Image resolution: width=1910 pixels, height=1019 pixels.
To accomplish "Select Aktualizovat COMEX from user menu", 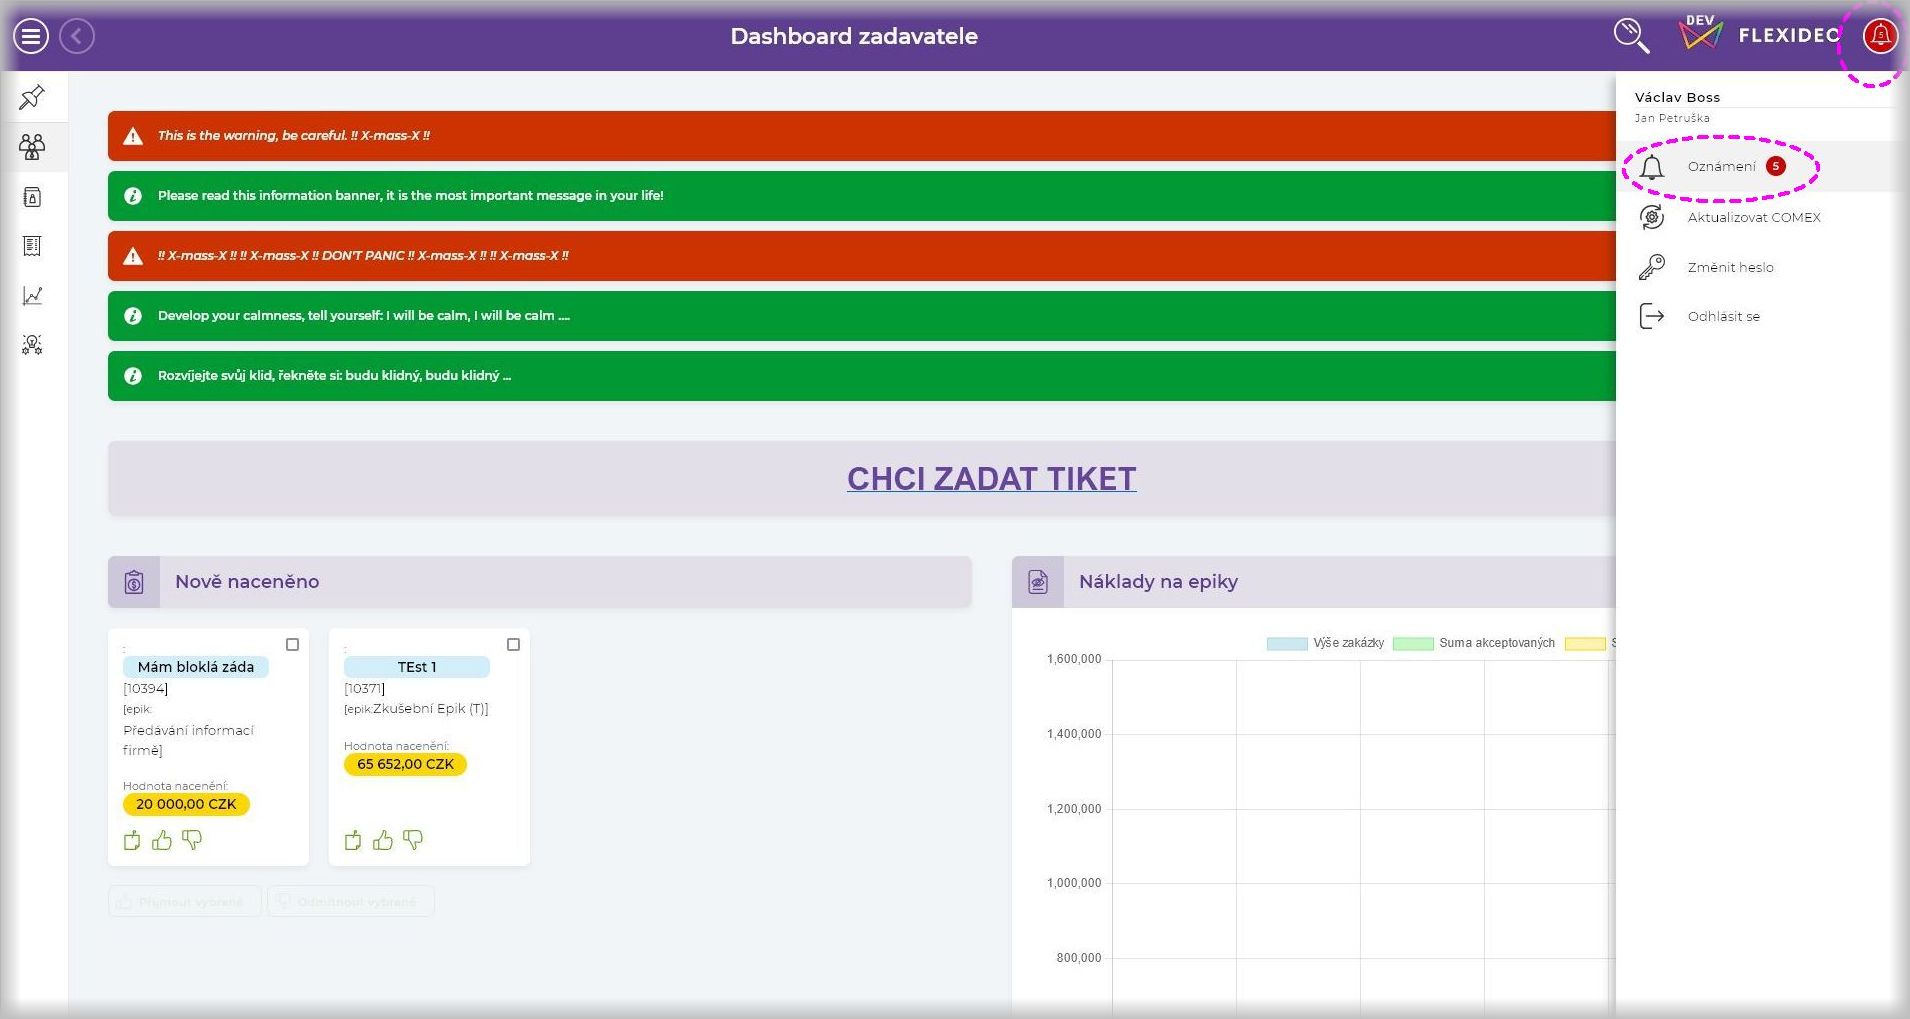I will coord(1753,217).
